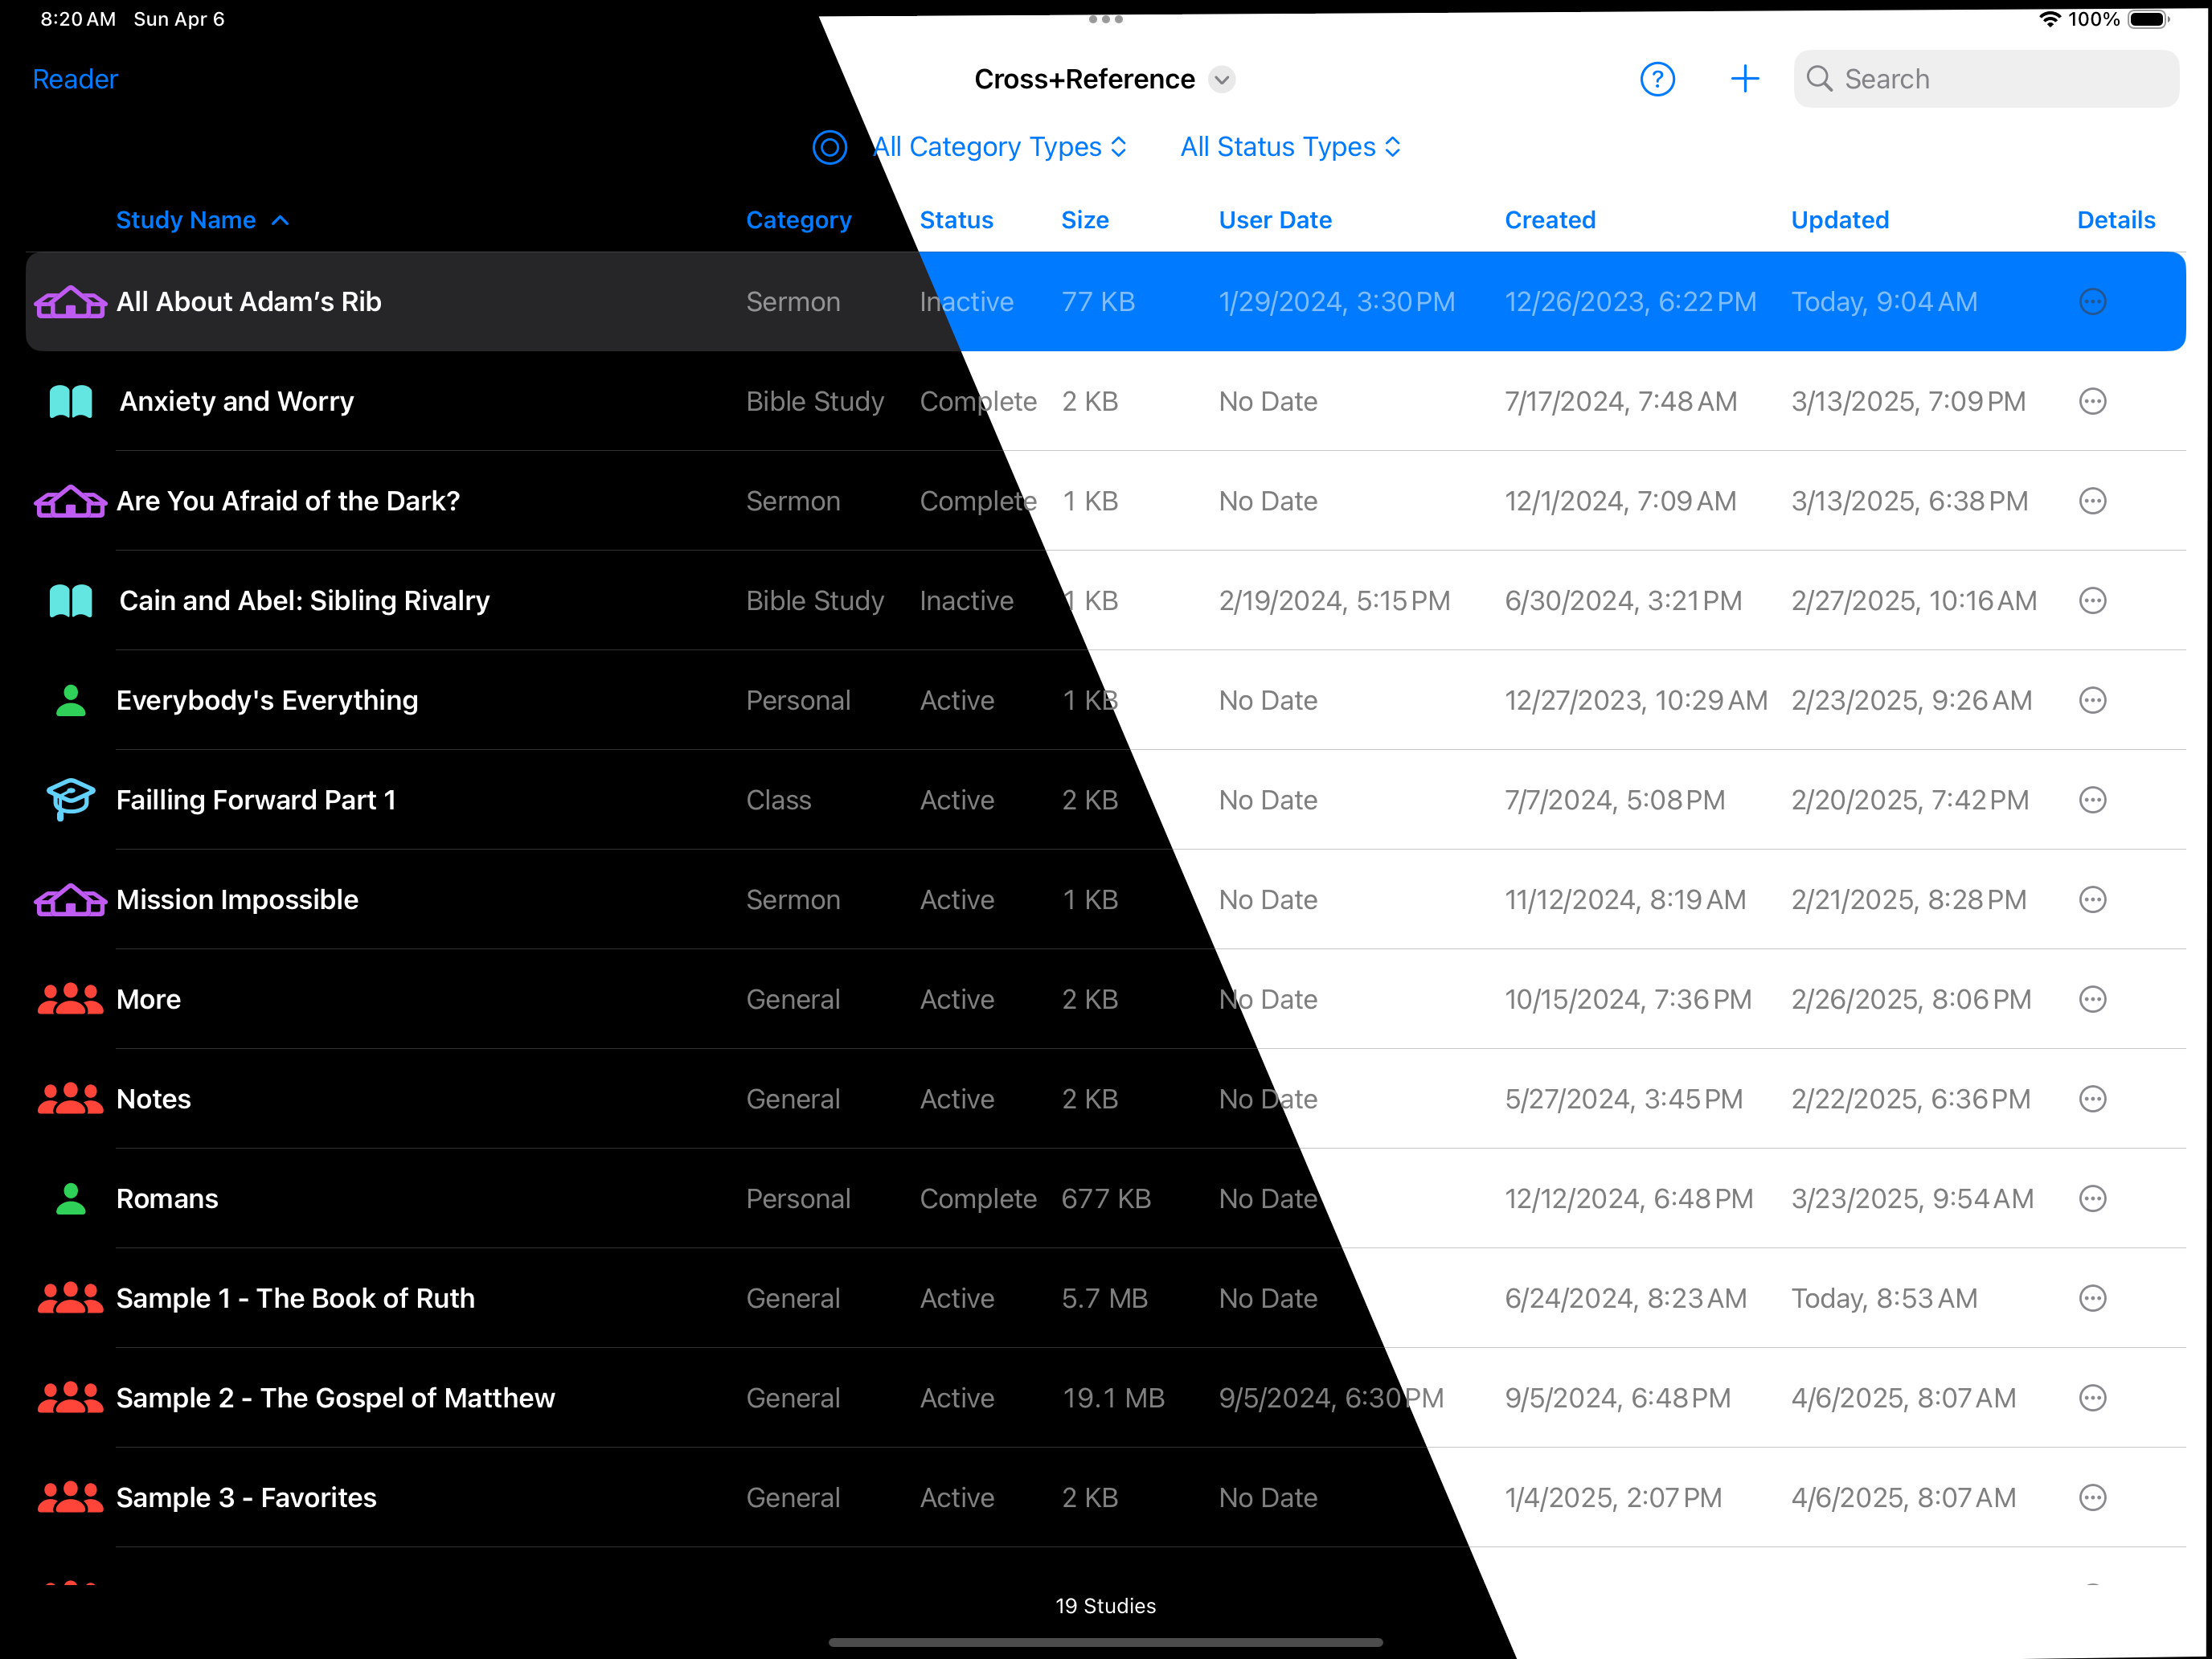Viewport: 2212px width, 1659px height.
Task: Select Sample 3 - Favorites study
Action: [1105, 1498]
